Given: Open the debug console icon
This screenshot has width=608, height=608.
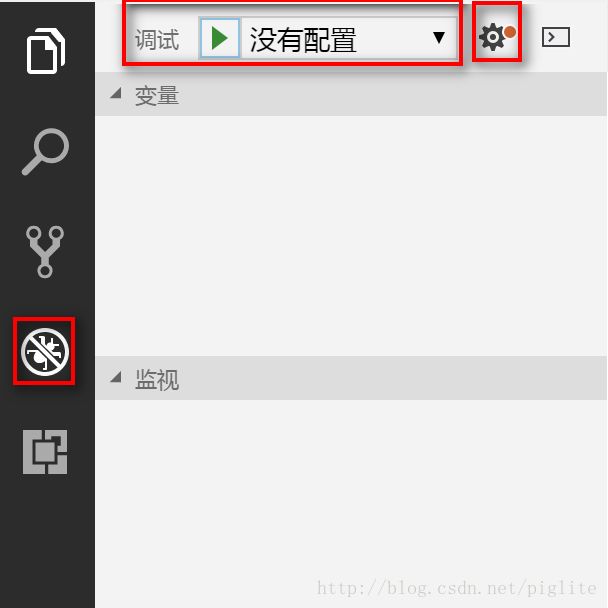Looking at the screenshot, I should (556, 37).
